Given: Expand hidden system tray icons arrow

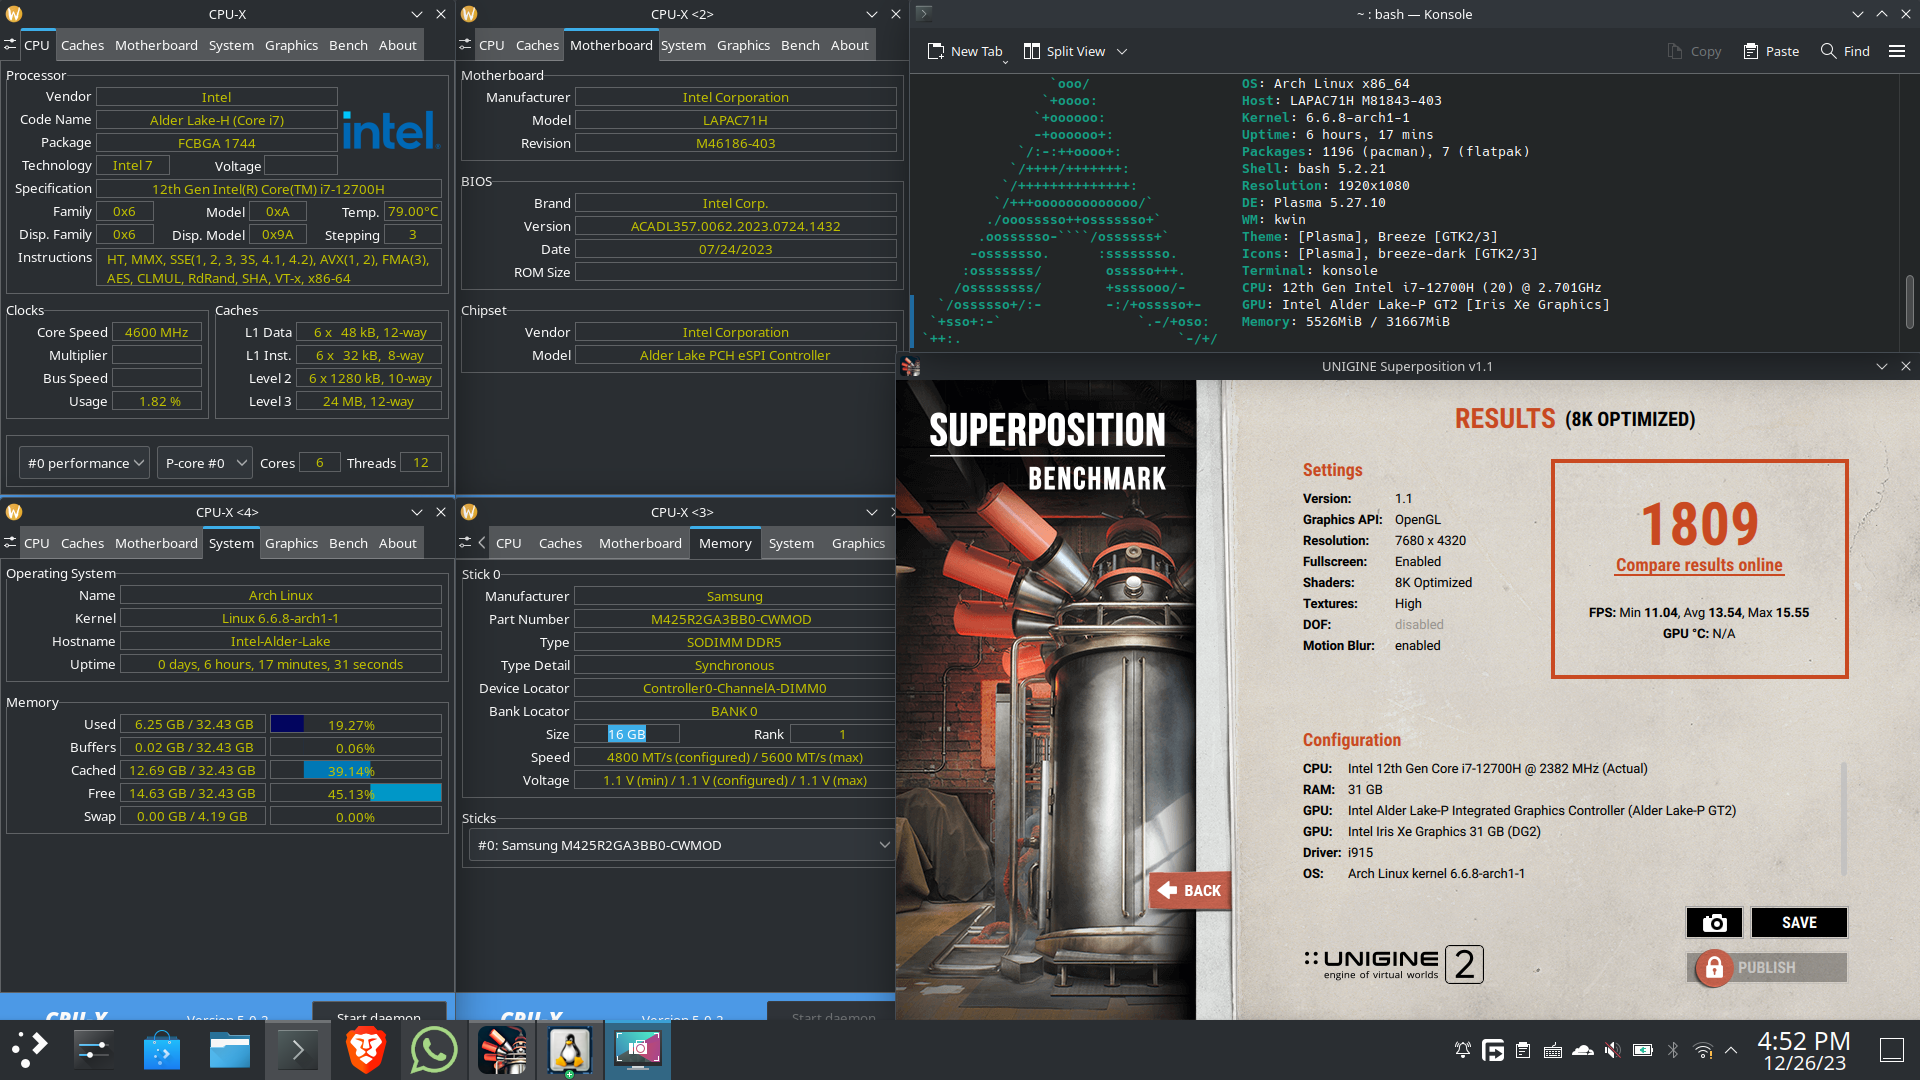Looking at the screenshot, I should coord(1731,1050).
